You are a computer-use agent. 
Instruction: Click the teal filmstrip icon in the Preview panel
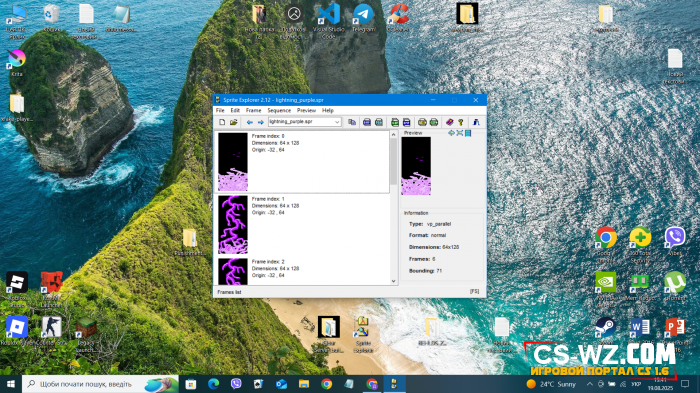click(468, 133)
